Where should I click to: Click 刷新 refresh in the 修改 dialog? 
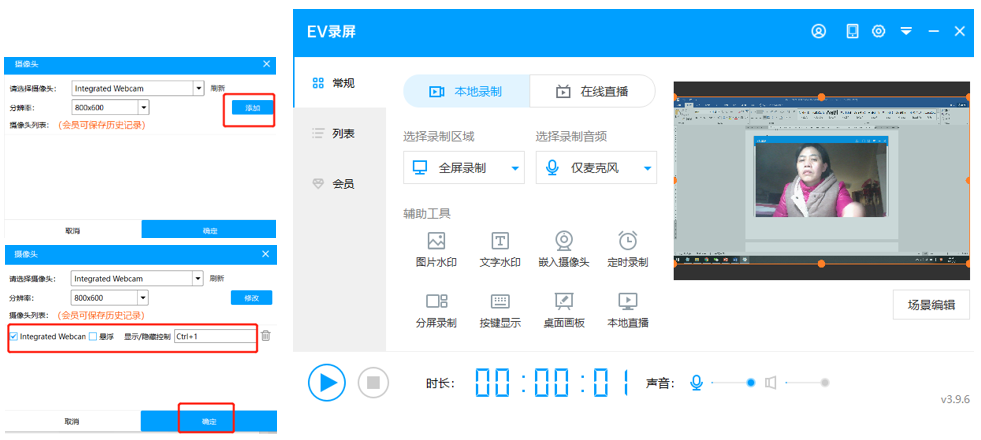(x=217, y=279)
